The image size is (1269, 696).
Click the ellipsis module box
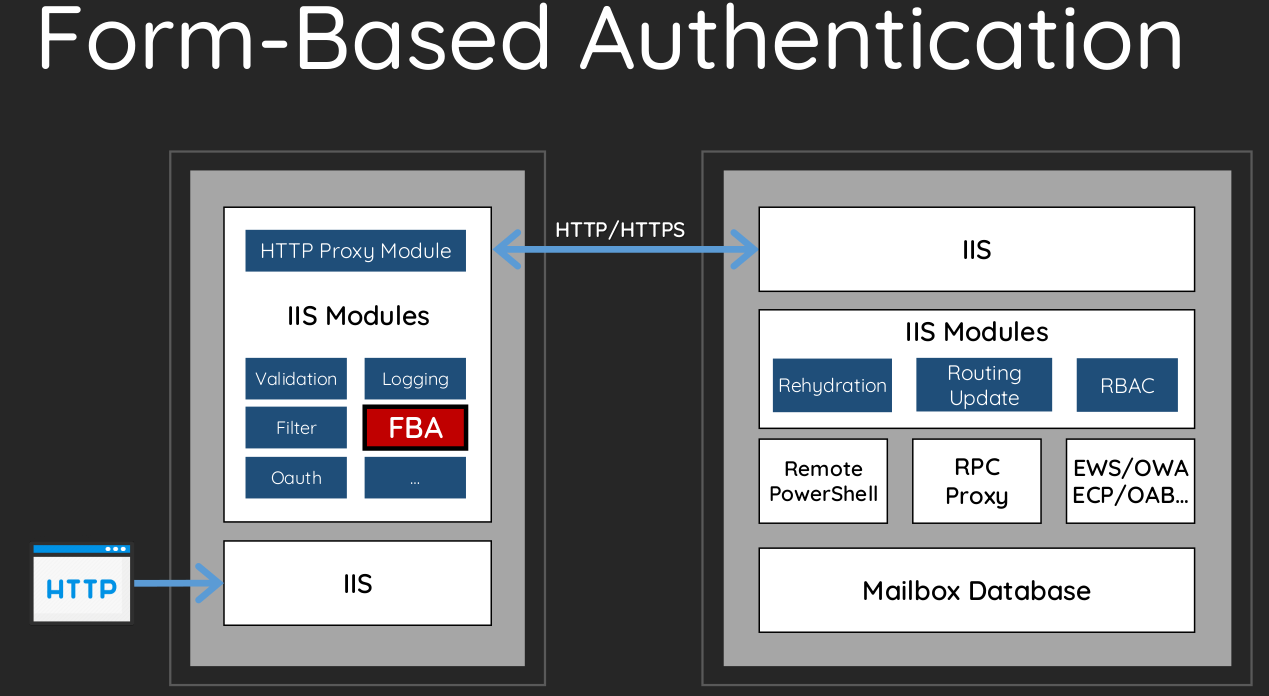(415, 478)
